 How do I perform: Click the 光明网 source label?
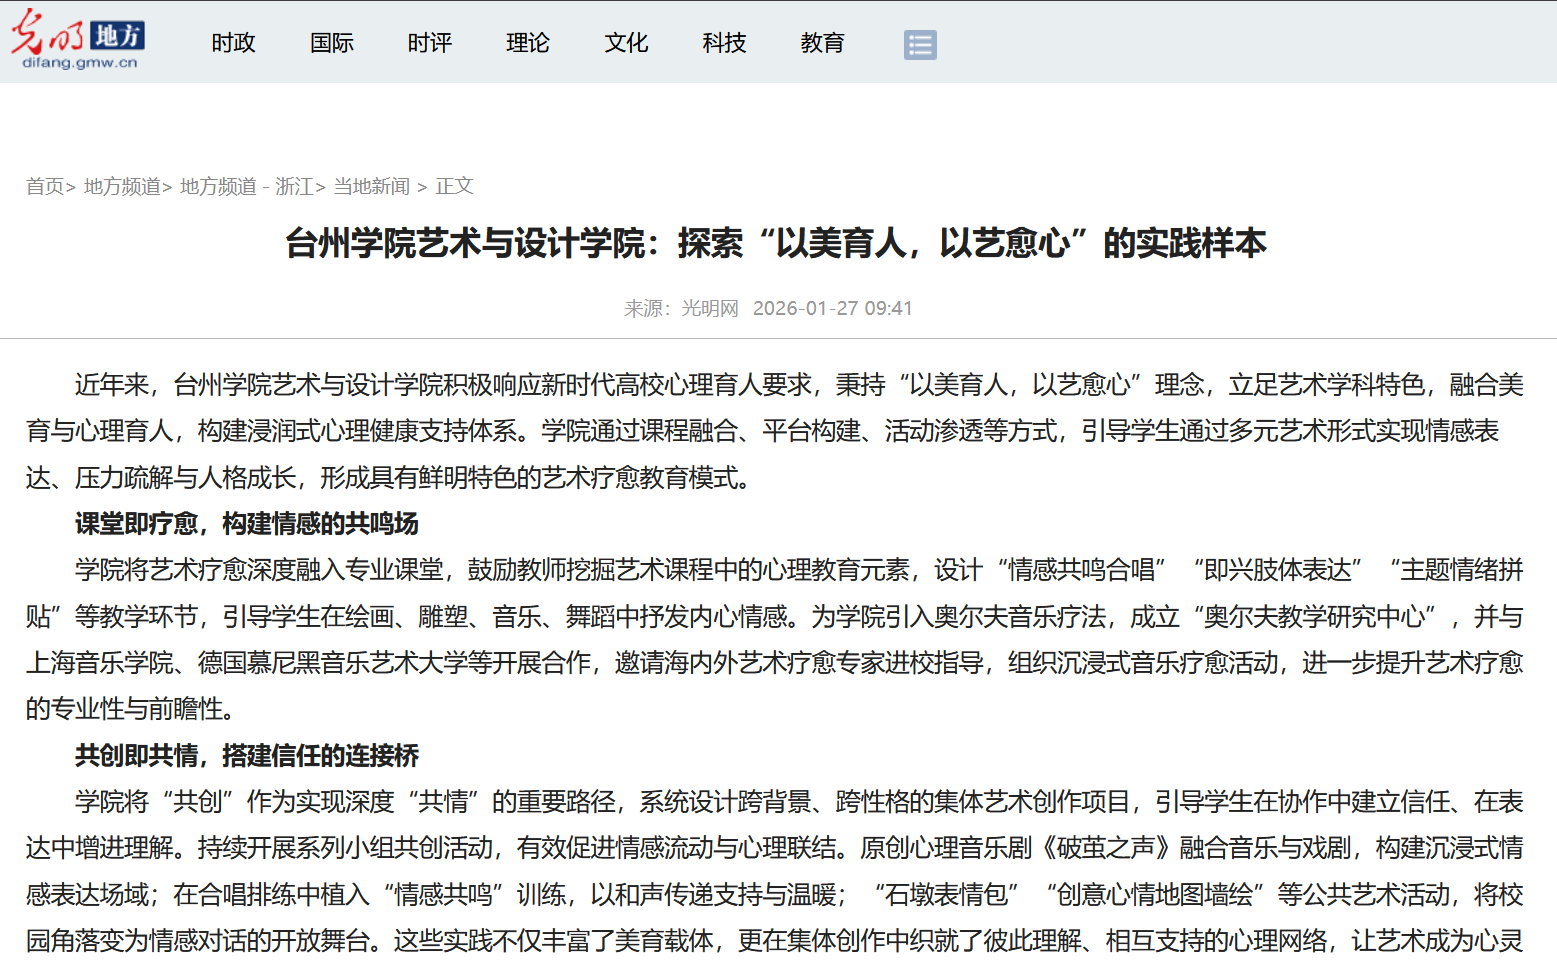click(x=709, y=309)
